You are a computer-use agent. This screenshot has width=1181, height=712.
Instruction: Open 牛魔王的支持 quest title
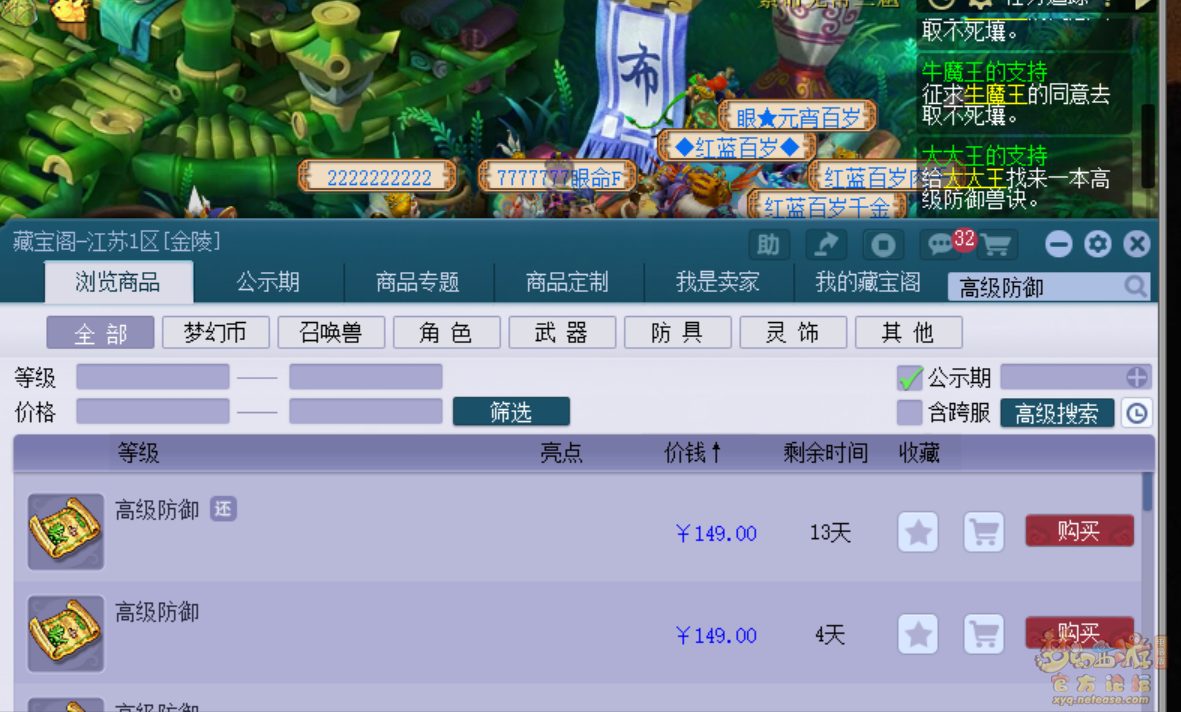pos(985,72)
